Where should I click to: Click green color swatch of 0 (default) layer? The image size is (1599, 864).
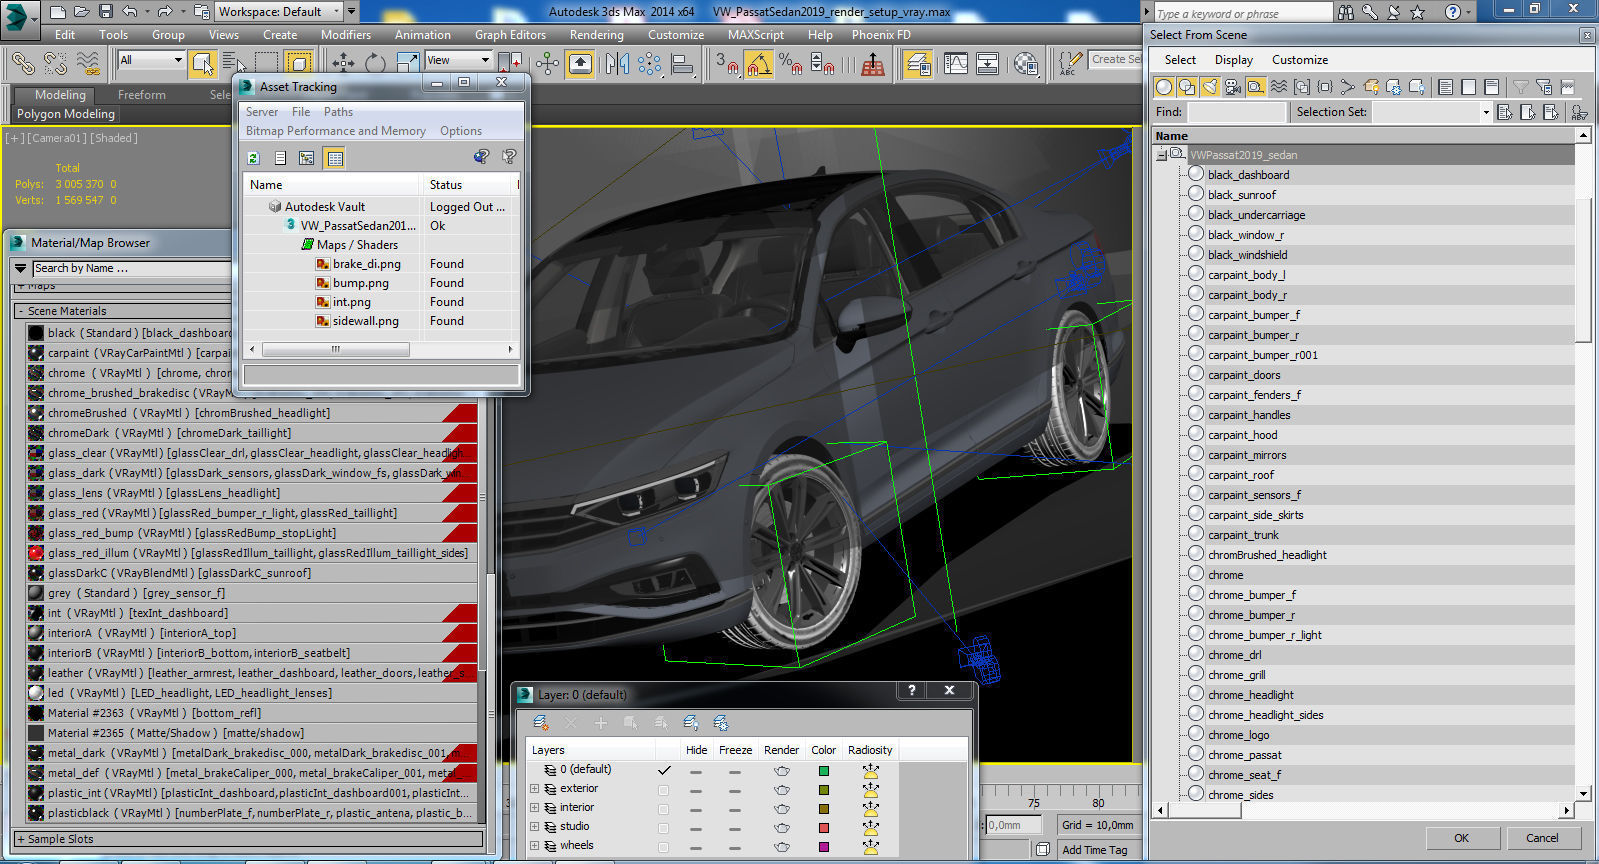point(823,771)
